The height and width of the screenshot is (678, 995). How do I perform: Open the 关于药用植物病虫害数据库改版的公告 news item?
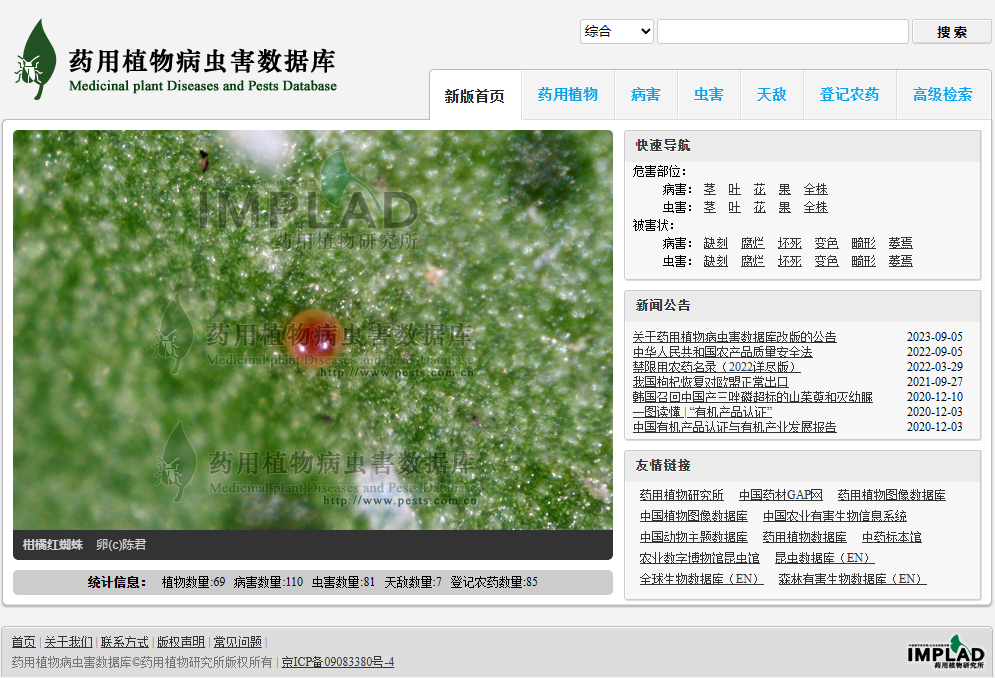(734, 336)
